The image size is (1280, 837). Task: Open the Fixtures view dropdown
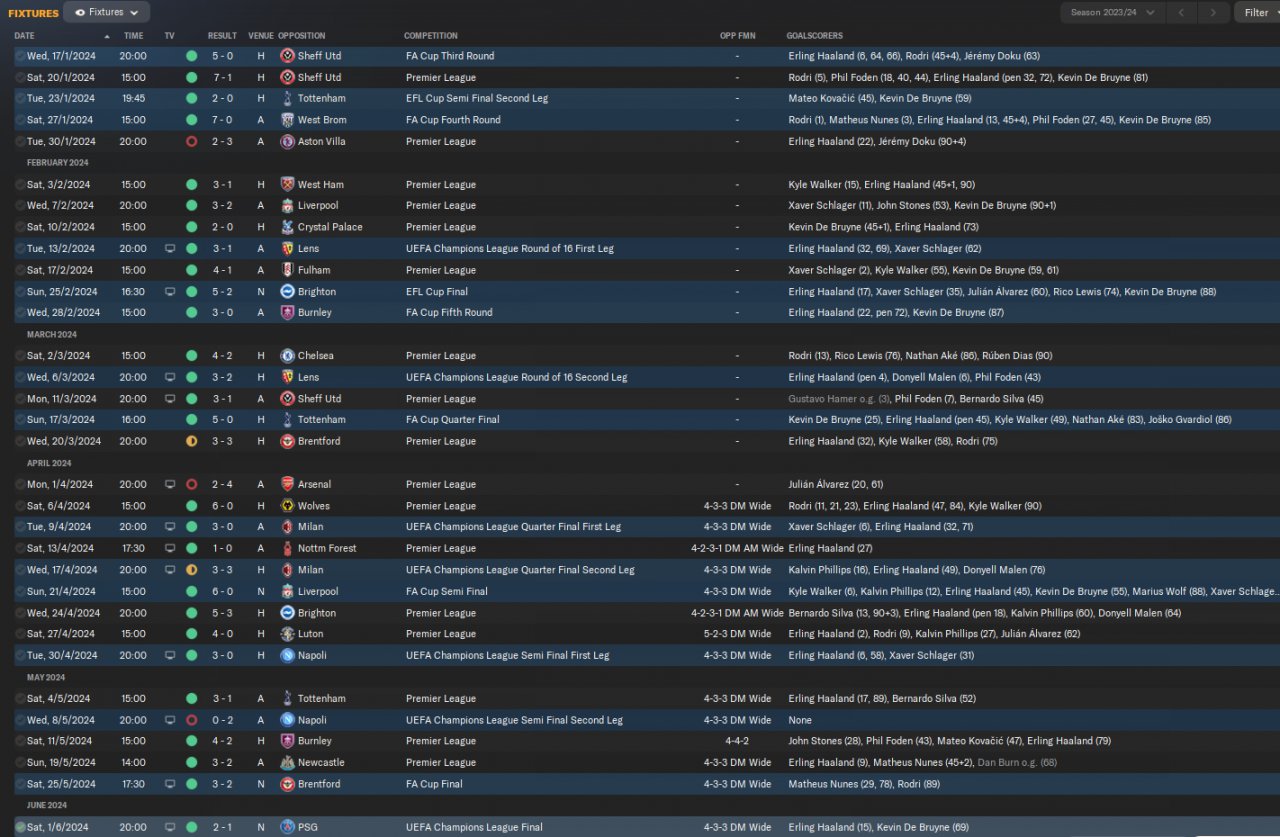[x=106, y=12]
